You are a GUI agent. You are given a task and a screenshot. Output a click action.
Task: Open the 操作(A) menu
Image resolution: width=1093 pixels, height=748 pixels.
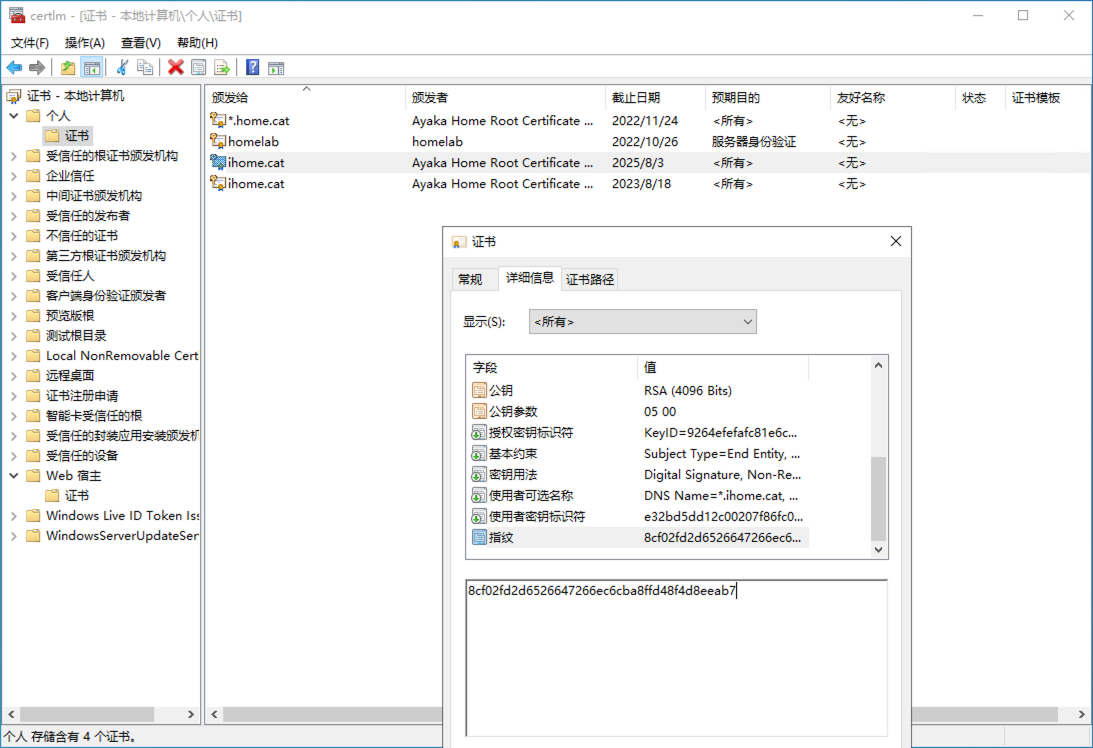[85, 43]
